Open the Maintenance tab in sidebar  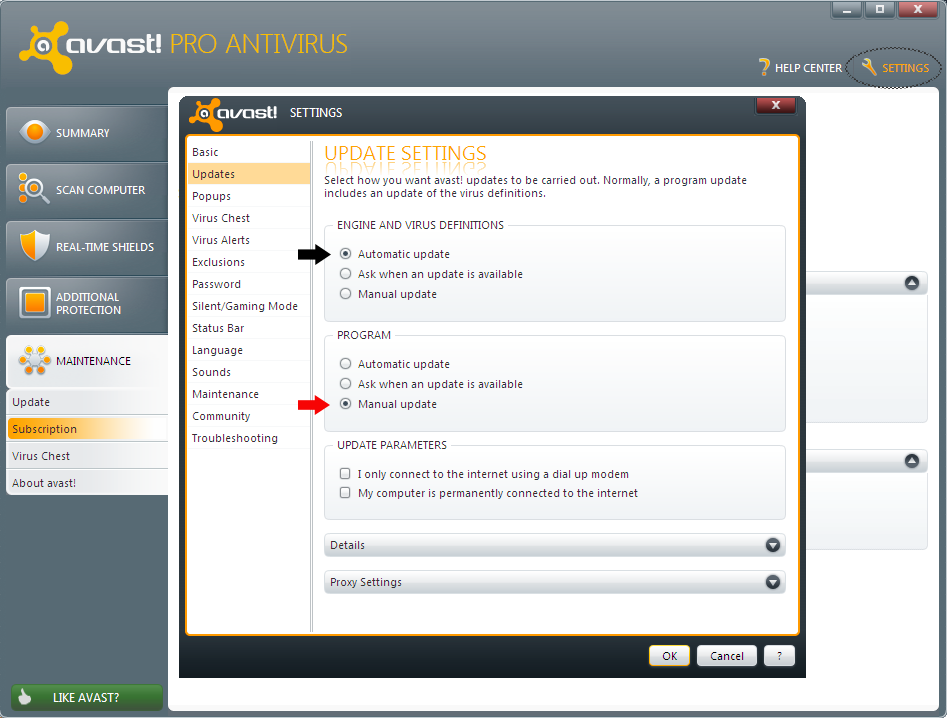click(x=87, y=361)
